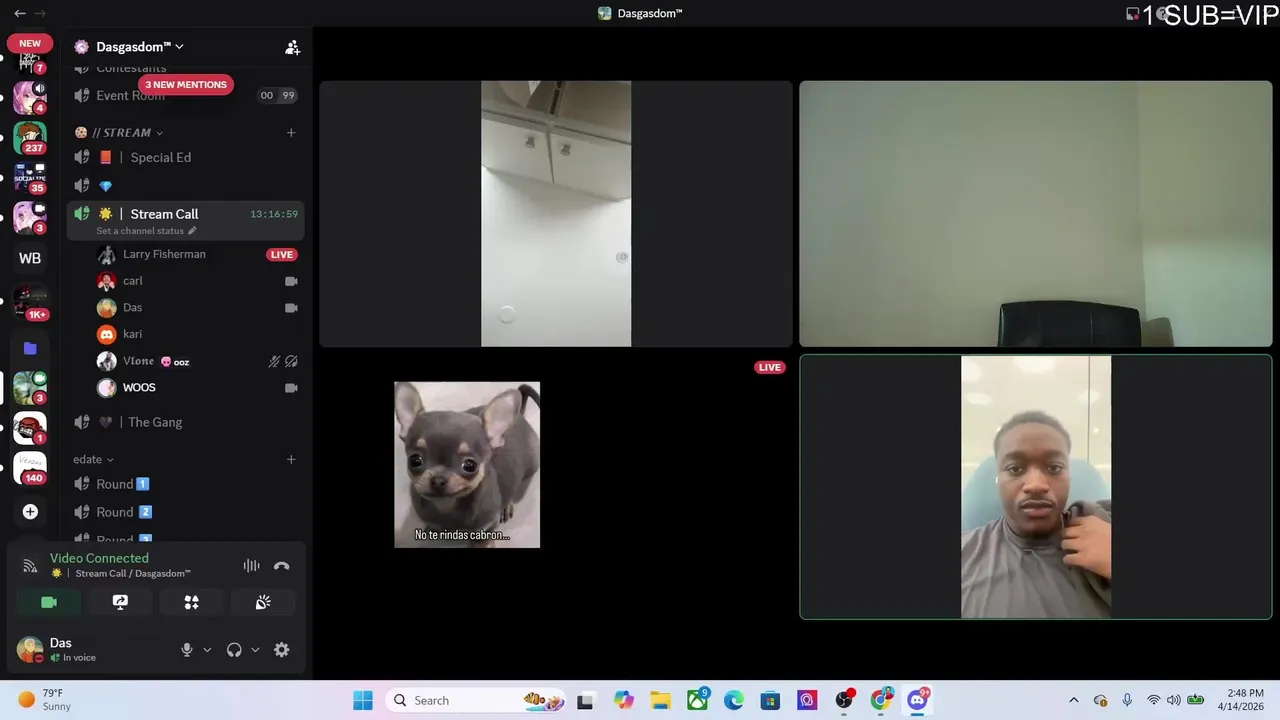Join the Round 2 voice channel

(x=185, y=512)
